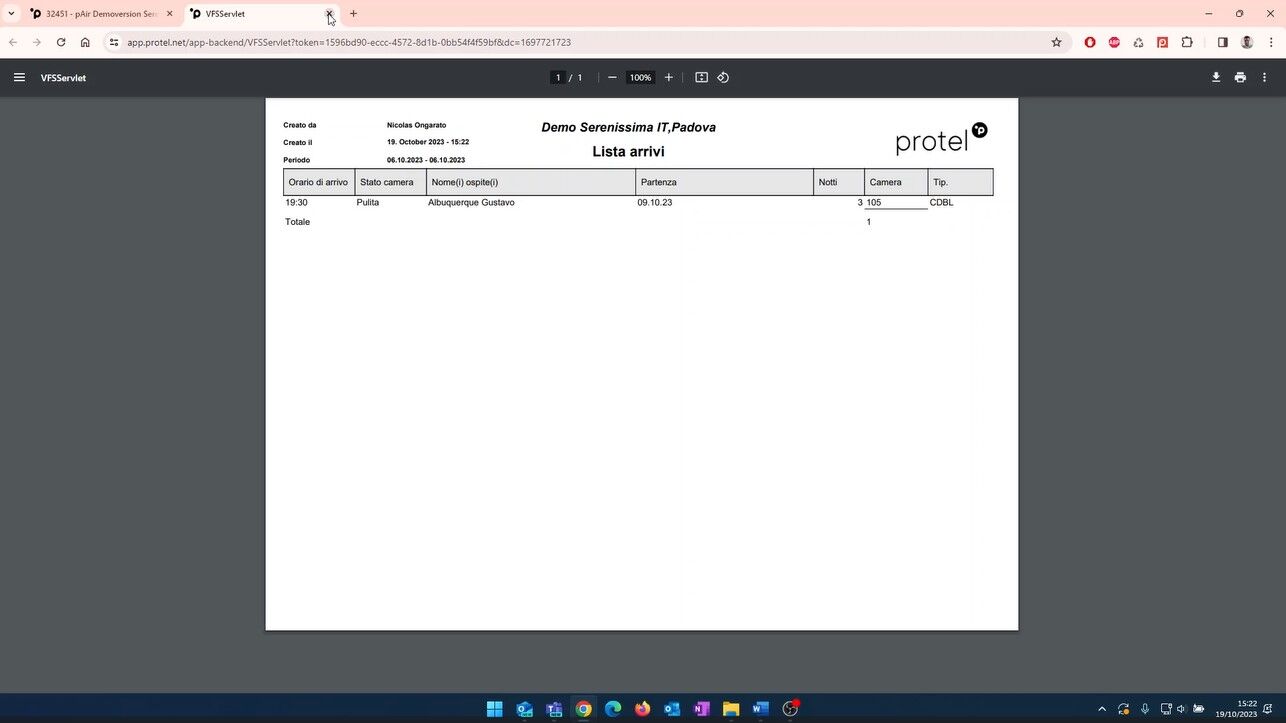The image size is (1286, 723).
Task: Switch to the pAir Demoversion tab
Action: click(x=100, y=14)
